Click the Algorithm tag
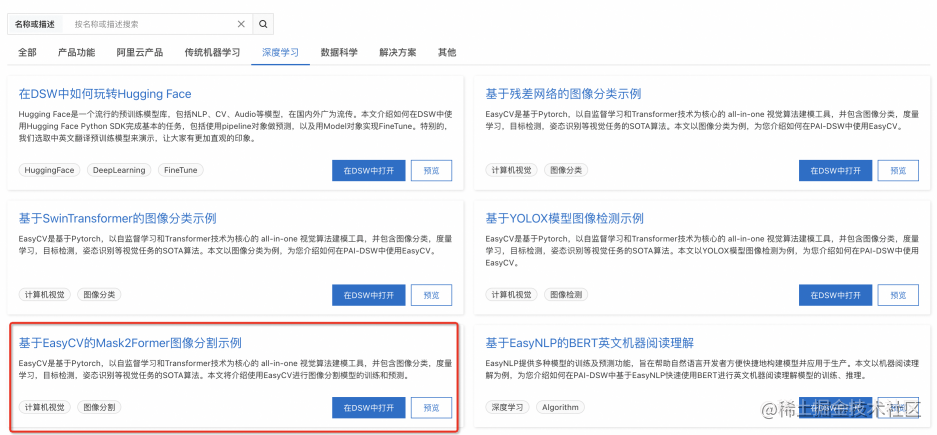Screen dimensions: 937x435 (560, 408)
